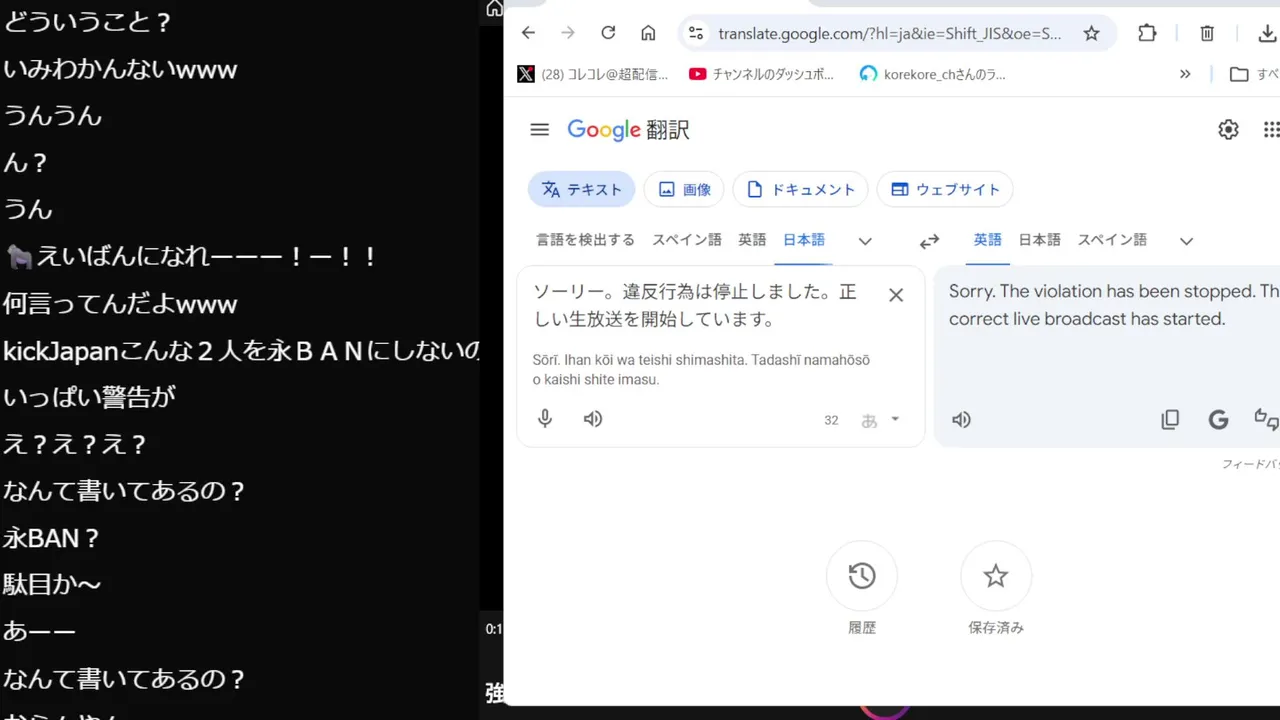Viewport: 1280px width, 720px height.
Task: Switch to ドキュメント translation mode
Action: (800, 189)
